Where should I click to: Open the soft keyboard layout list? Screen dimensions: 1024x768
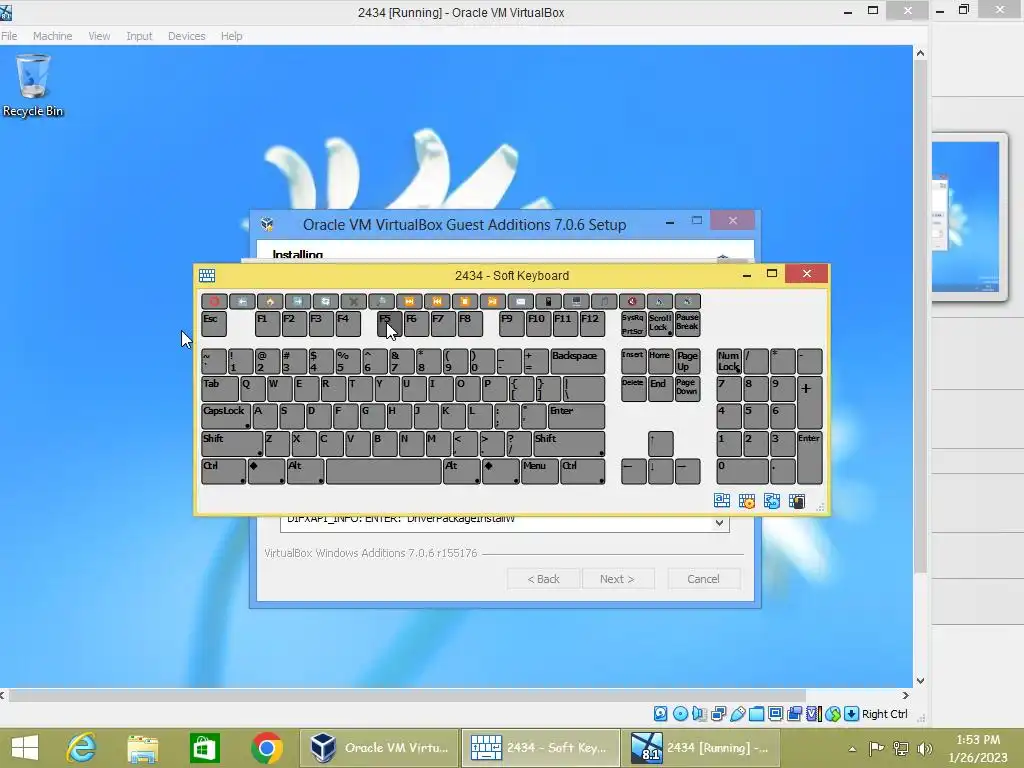click(x=722, y=501)
